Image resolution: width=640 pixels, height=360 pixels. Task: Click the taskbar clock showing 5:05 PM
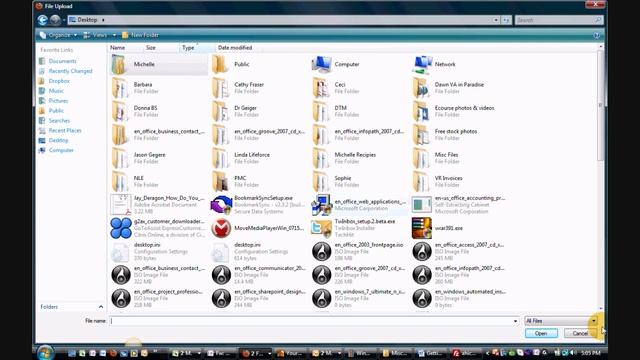591,353
